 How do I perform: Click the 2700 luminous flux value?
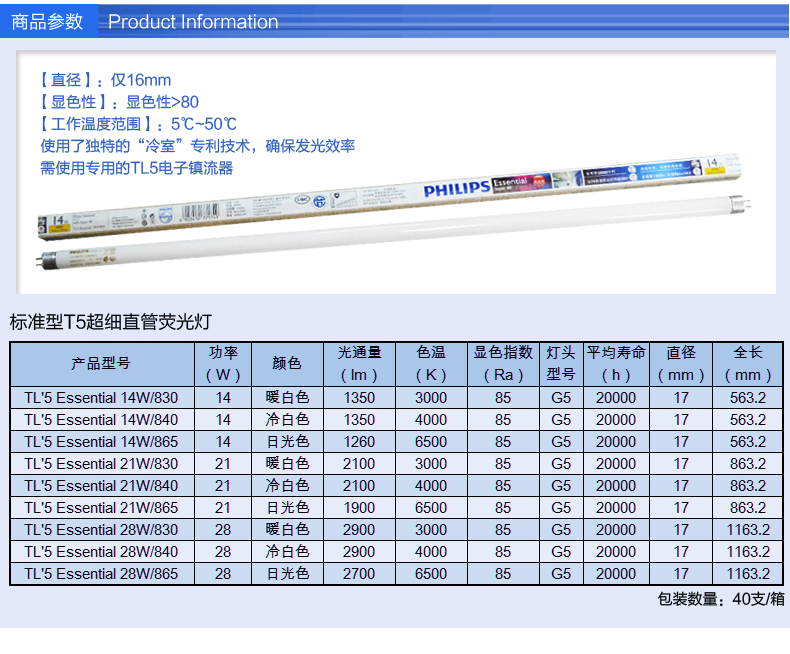coord(359,574)
